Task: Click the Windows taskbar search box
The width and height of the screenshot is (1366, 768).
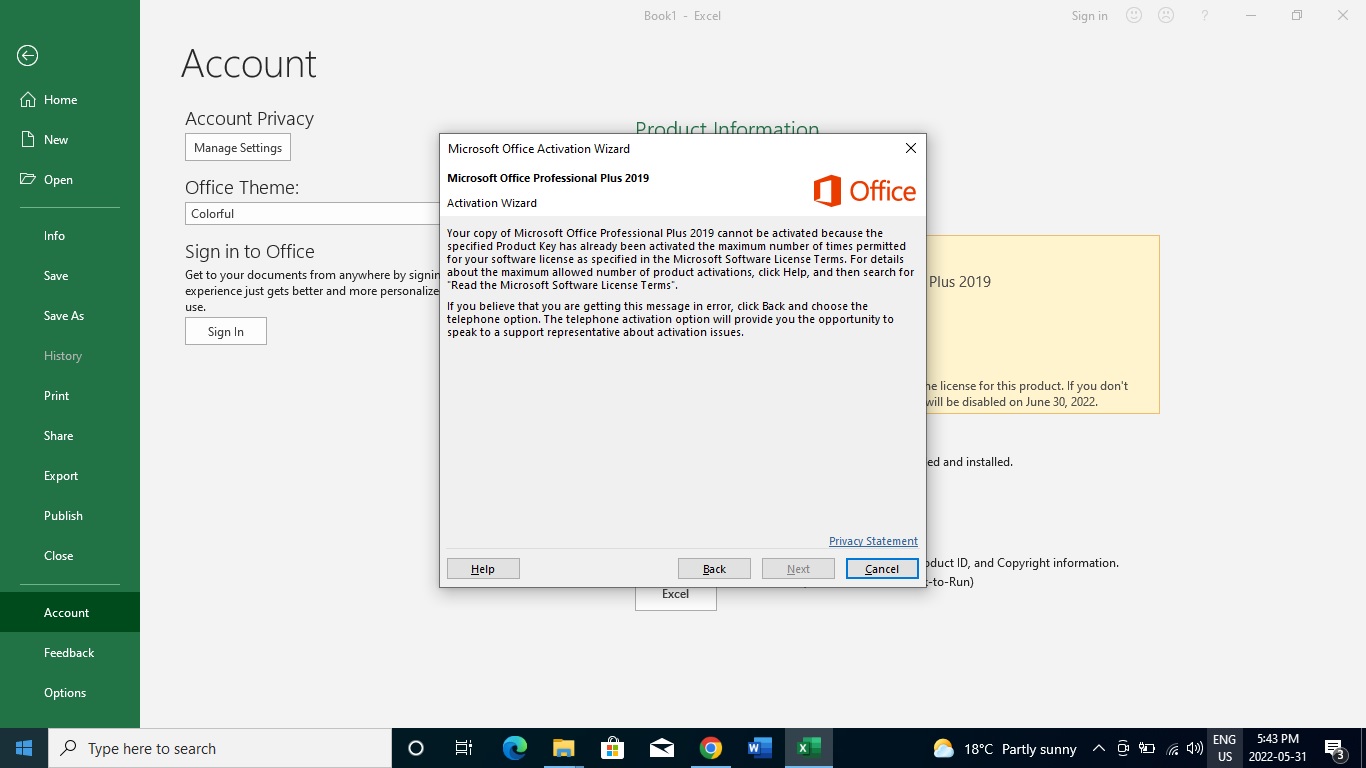Action: click(220, 748)
